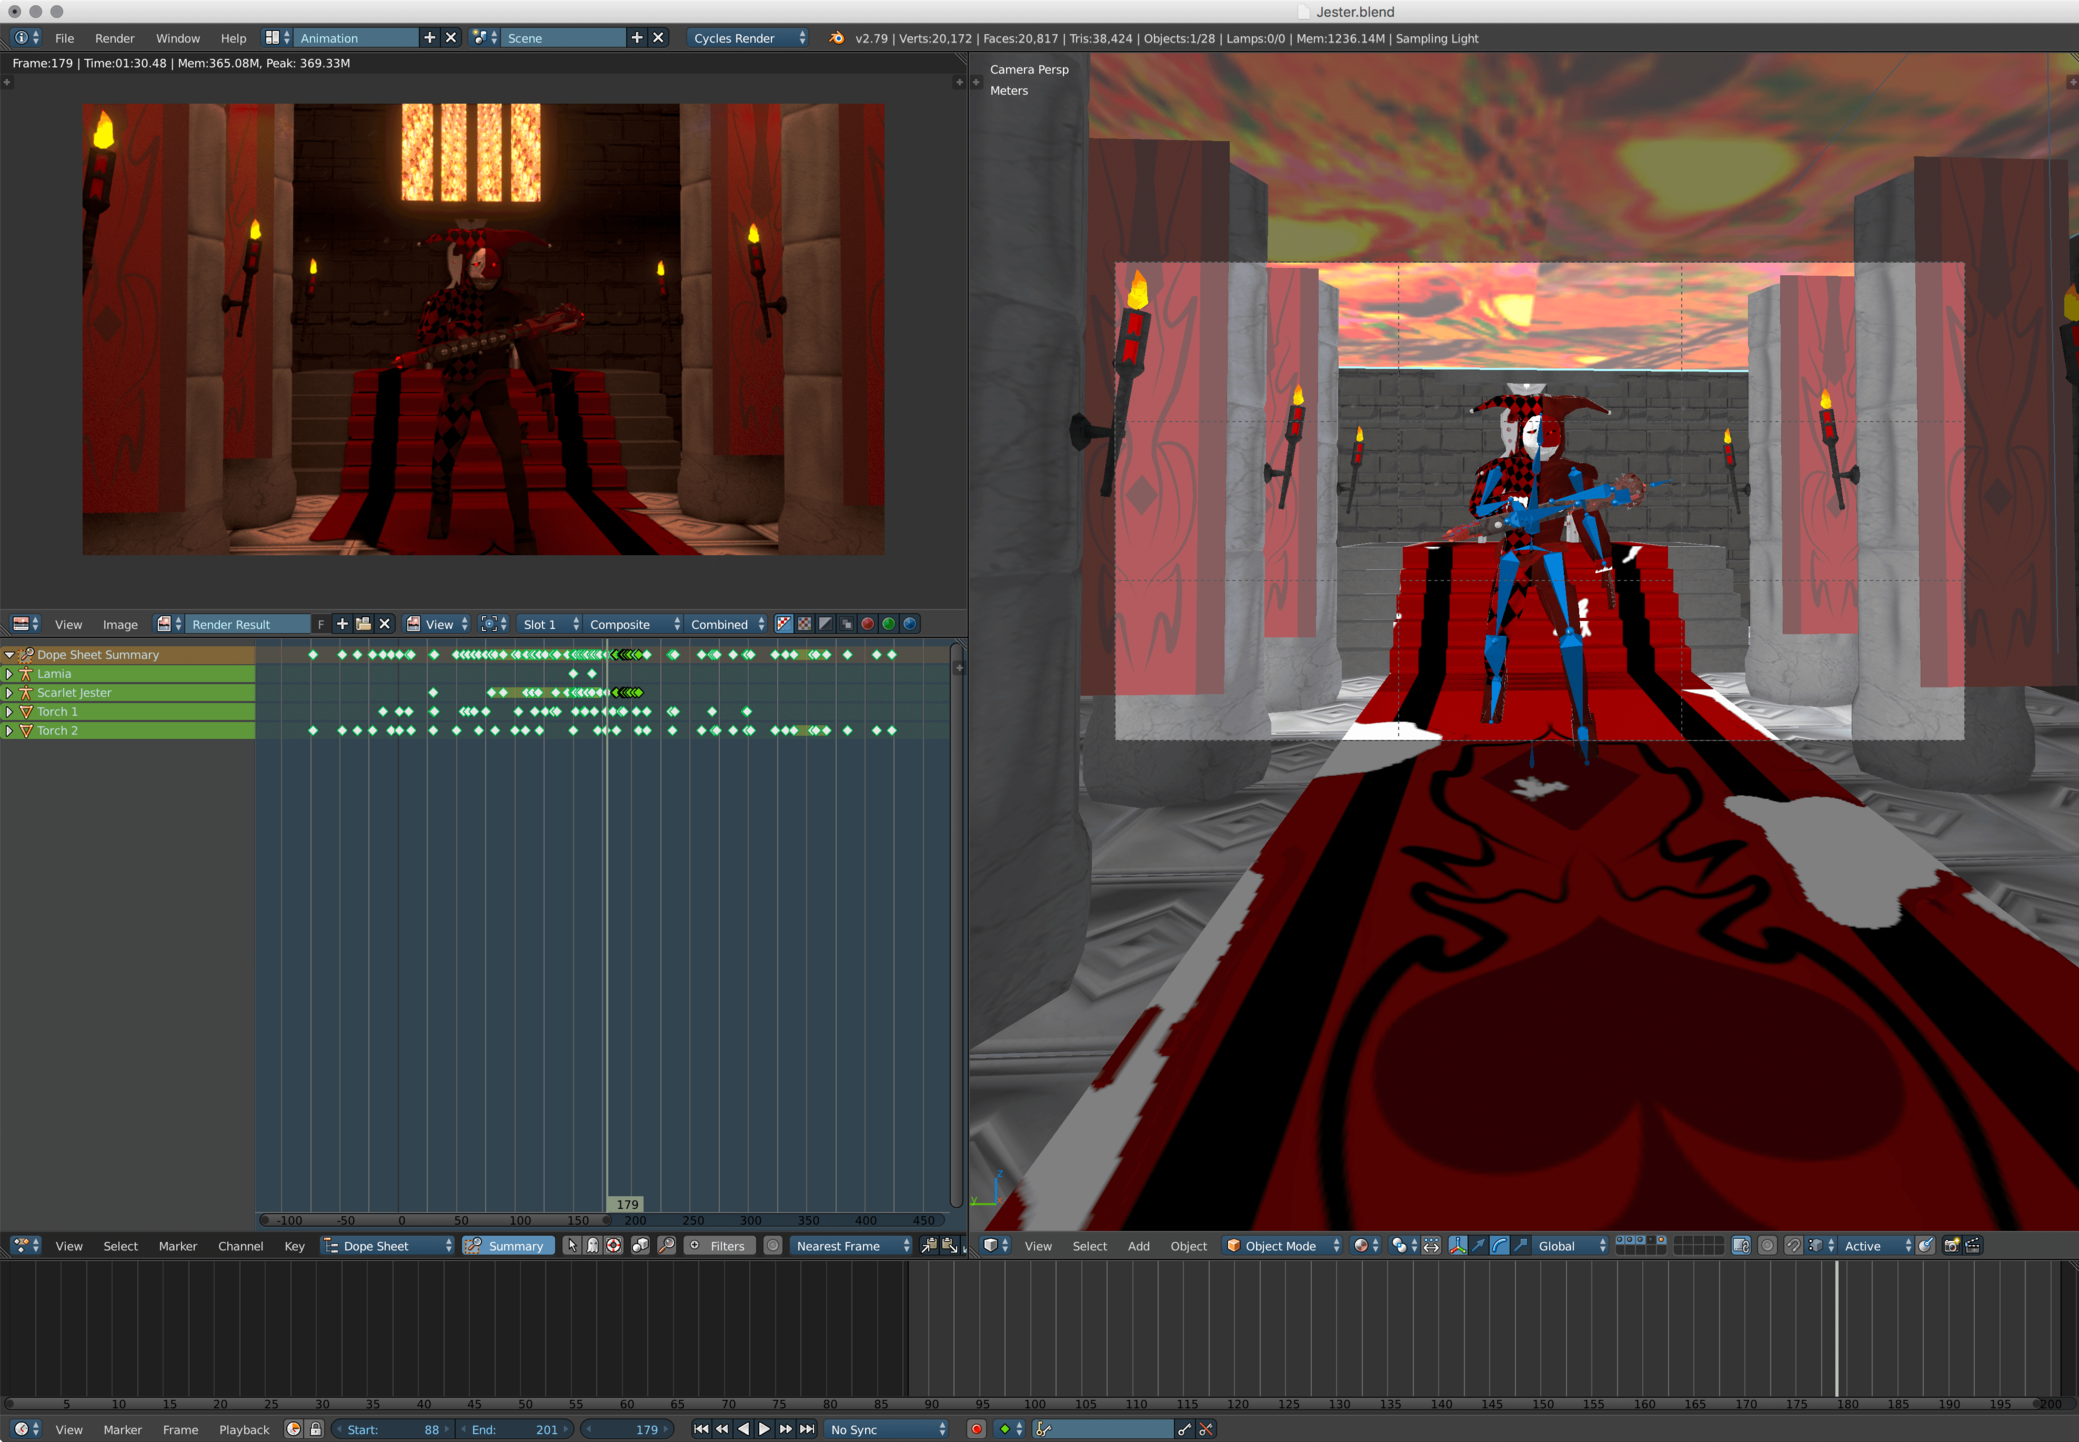This screenshot has width=2079, height=1442.
Task: Expand the Lamia channel
Action: point(9,674)
